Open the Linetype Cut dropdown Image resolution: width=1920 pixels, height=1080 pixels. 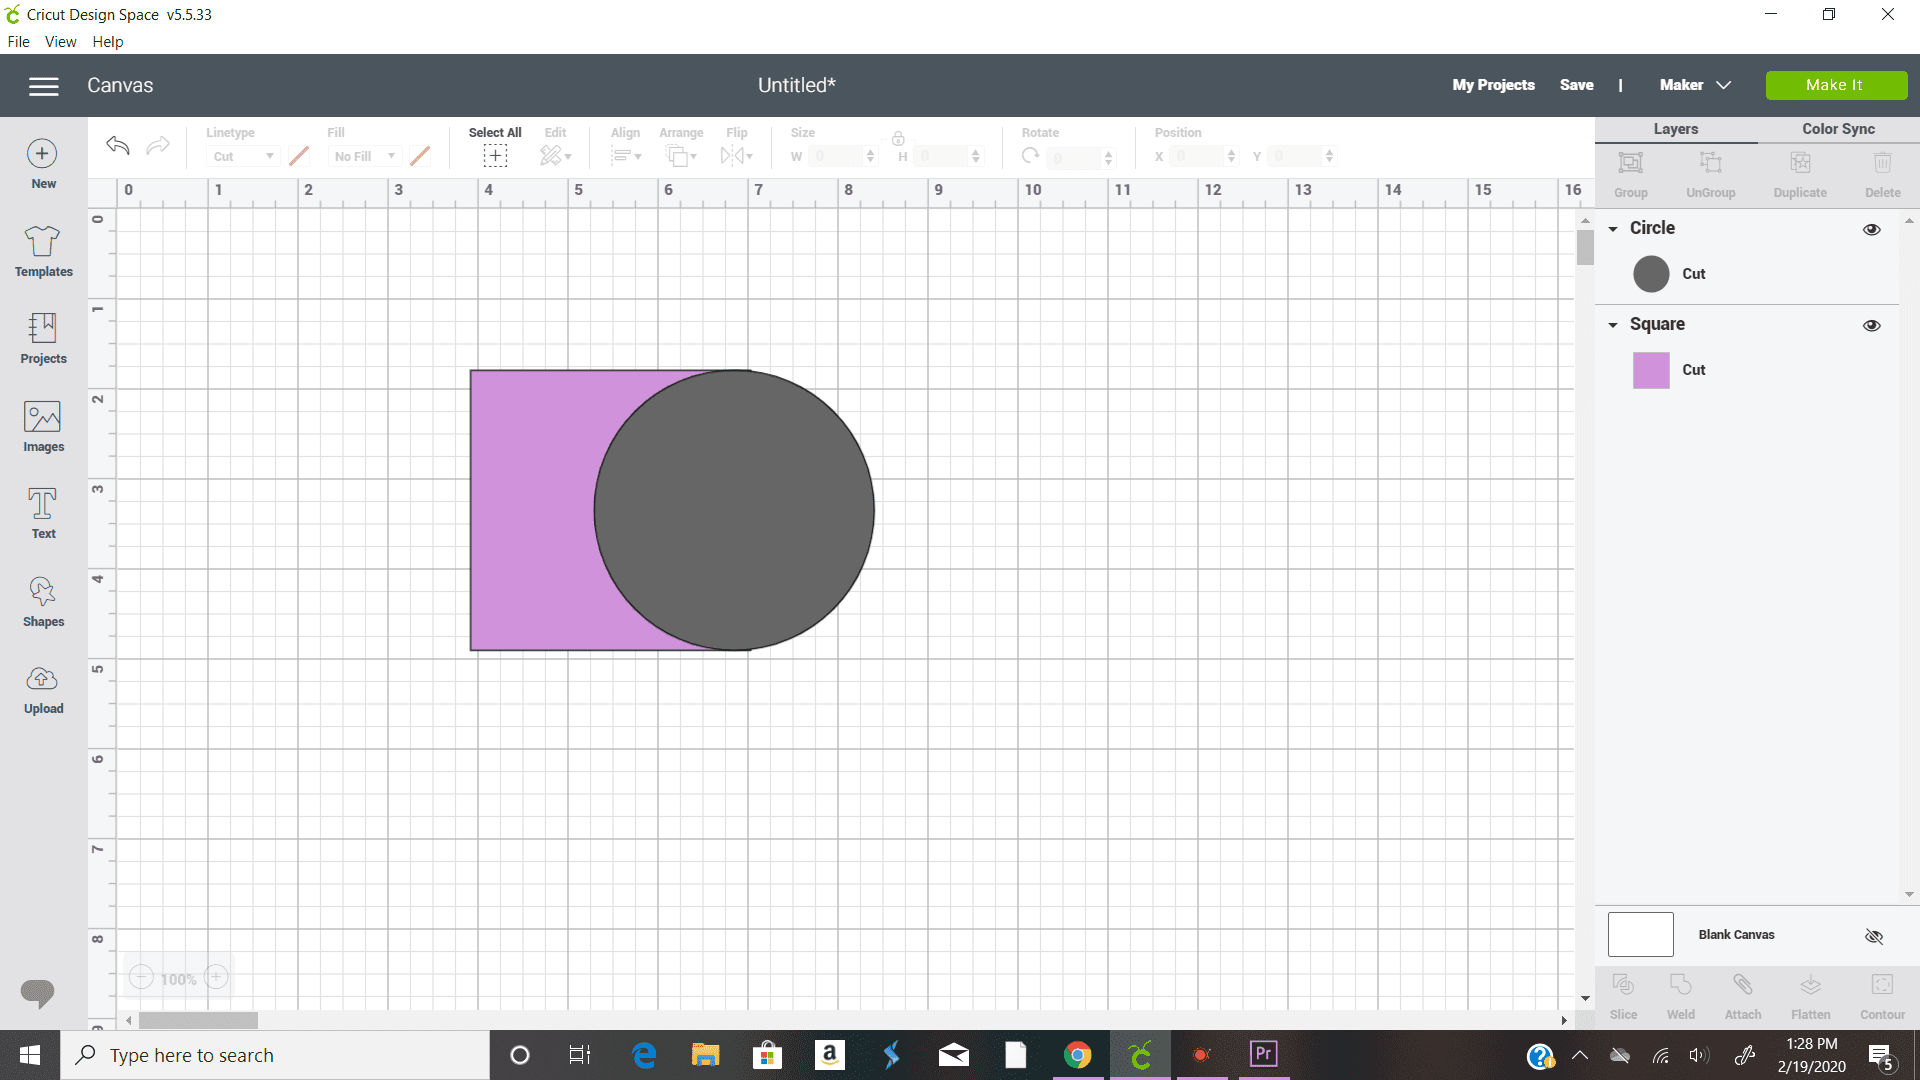pyautogui.click(x=242, y=156)
